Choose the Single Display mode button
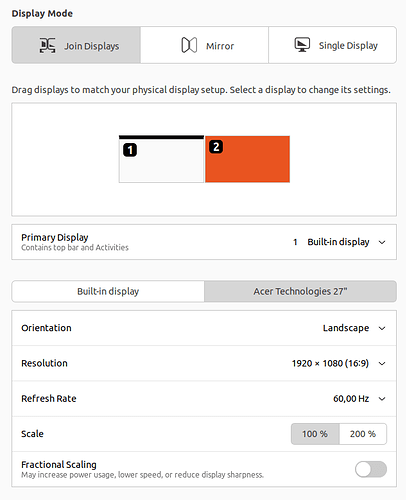Viewport: 406px width, 500px height. [332, 45]
